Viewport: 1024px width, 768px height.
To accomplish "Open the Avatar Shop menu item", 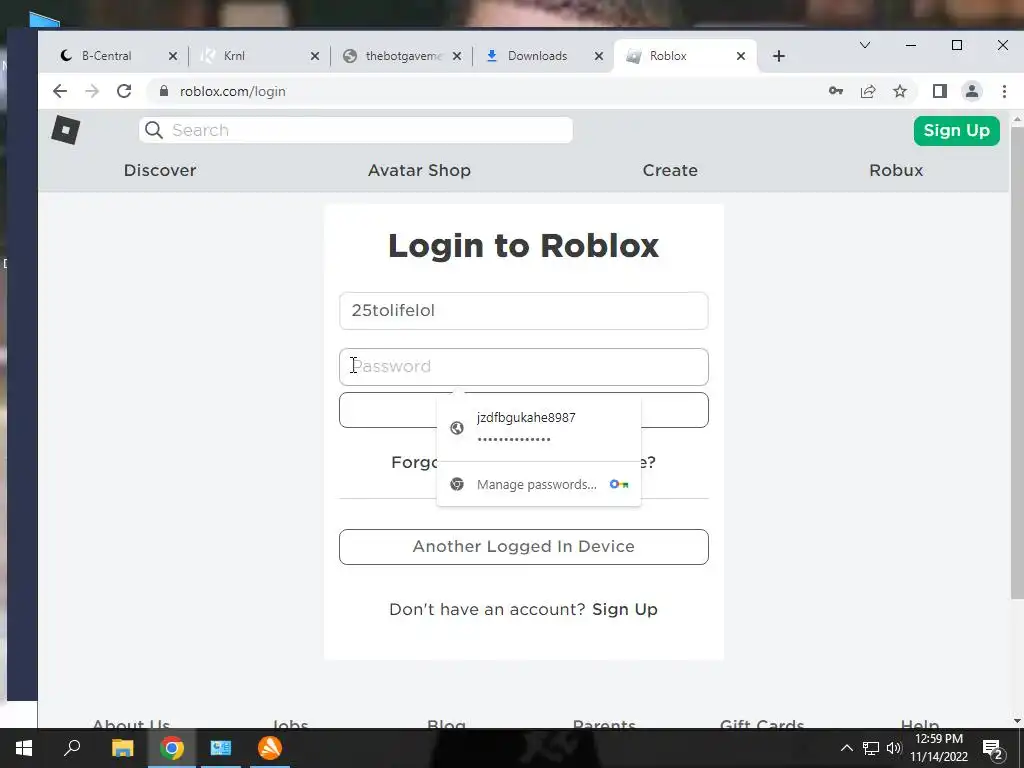I will click(x=419, y=170).
